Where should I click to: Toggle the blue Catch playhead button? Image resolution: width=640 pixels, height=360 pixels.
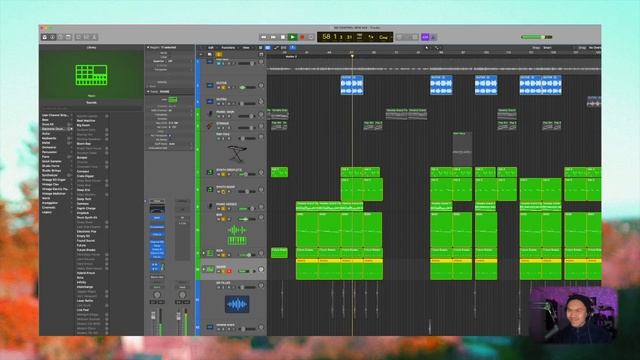(x=292, y=48)
